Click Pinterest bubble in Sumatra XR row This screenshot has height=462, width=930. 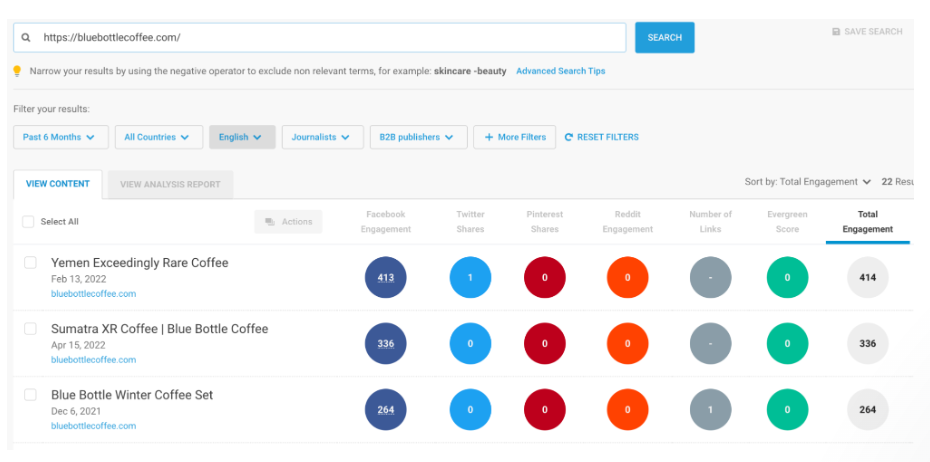point(544,343)
